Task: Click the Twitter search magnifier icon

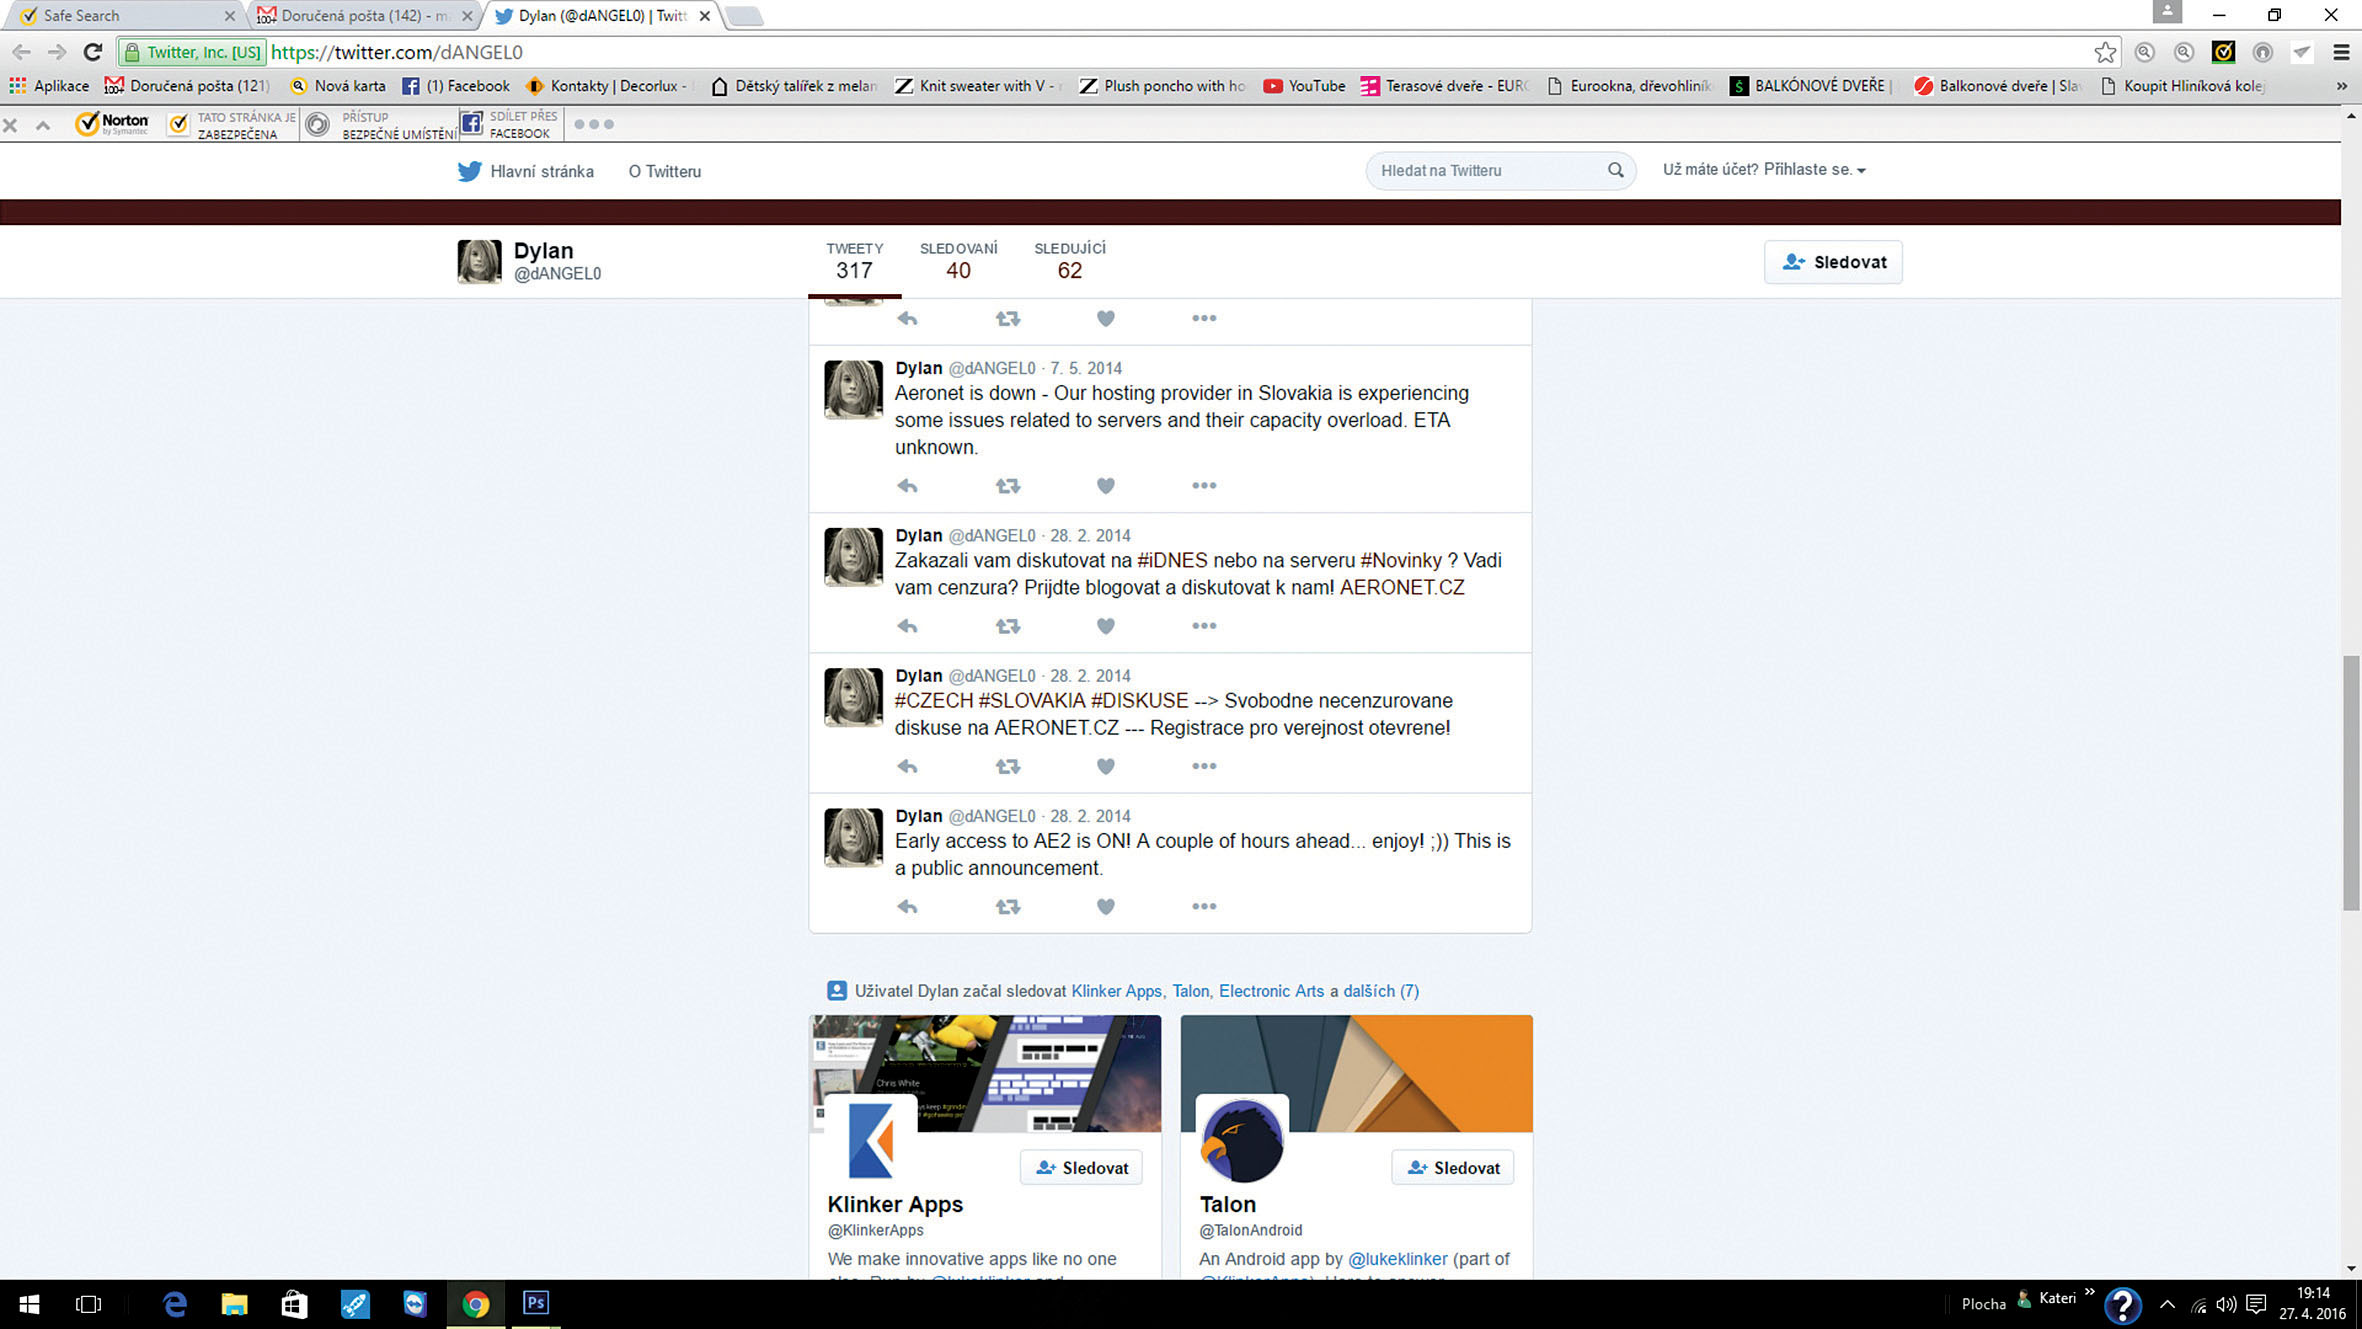Action: pyautogui.click(x=1615, y=170)
